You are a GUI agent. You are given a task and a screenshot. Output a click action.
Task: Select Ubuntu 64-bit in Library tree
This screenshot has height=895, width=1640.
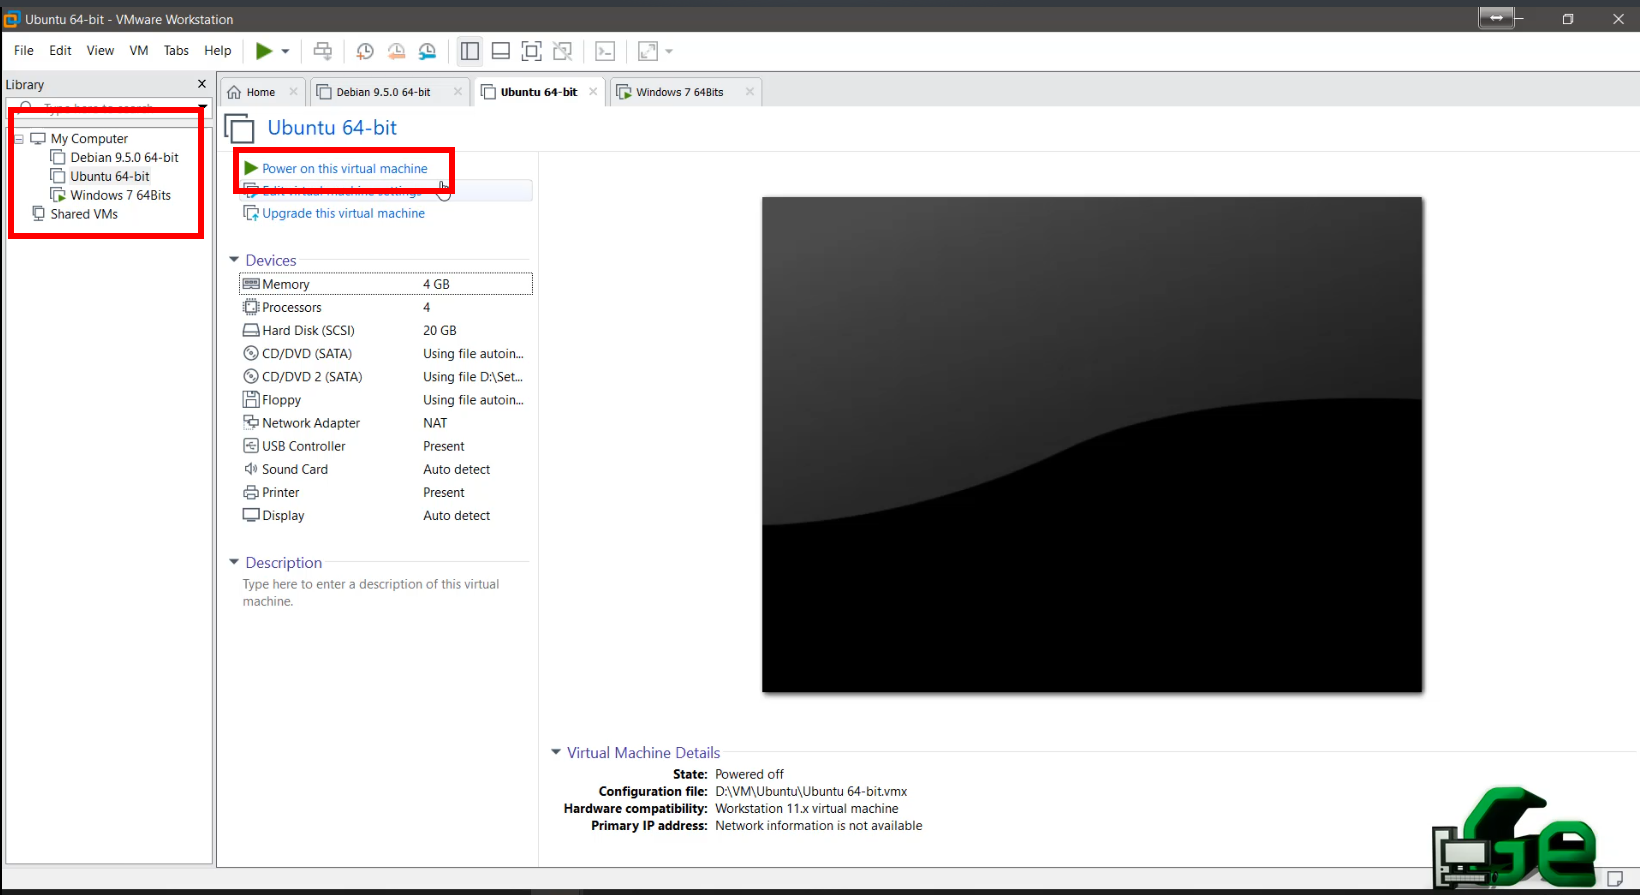coord(109,177)
